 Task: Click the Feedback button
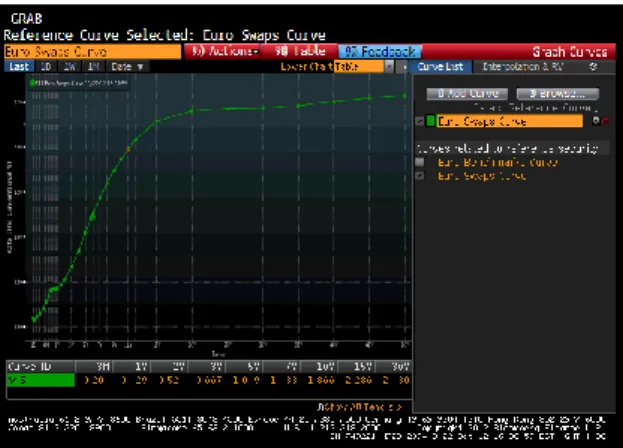[379, 51]
